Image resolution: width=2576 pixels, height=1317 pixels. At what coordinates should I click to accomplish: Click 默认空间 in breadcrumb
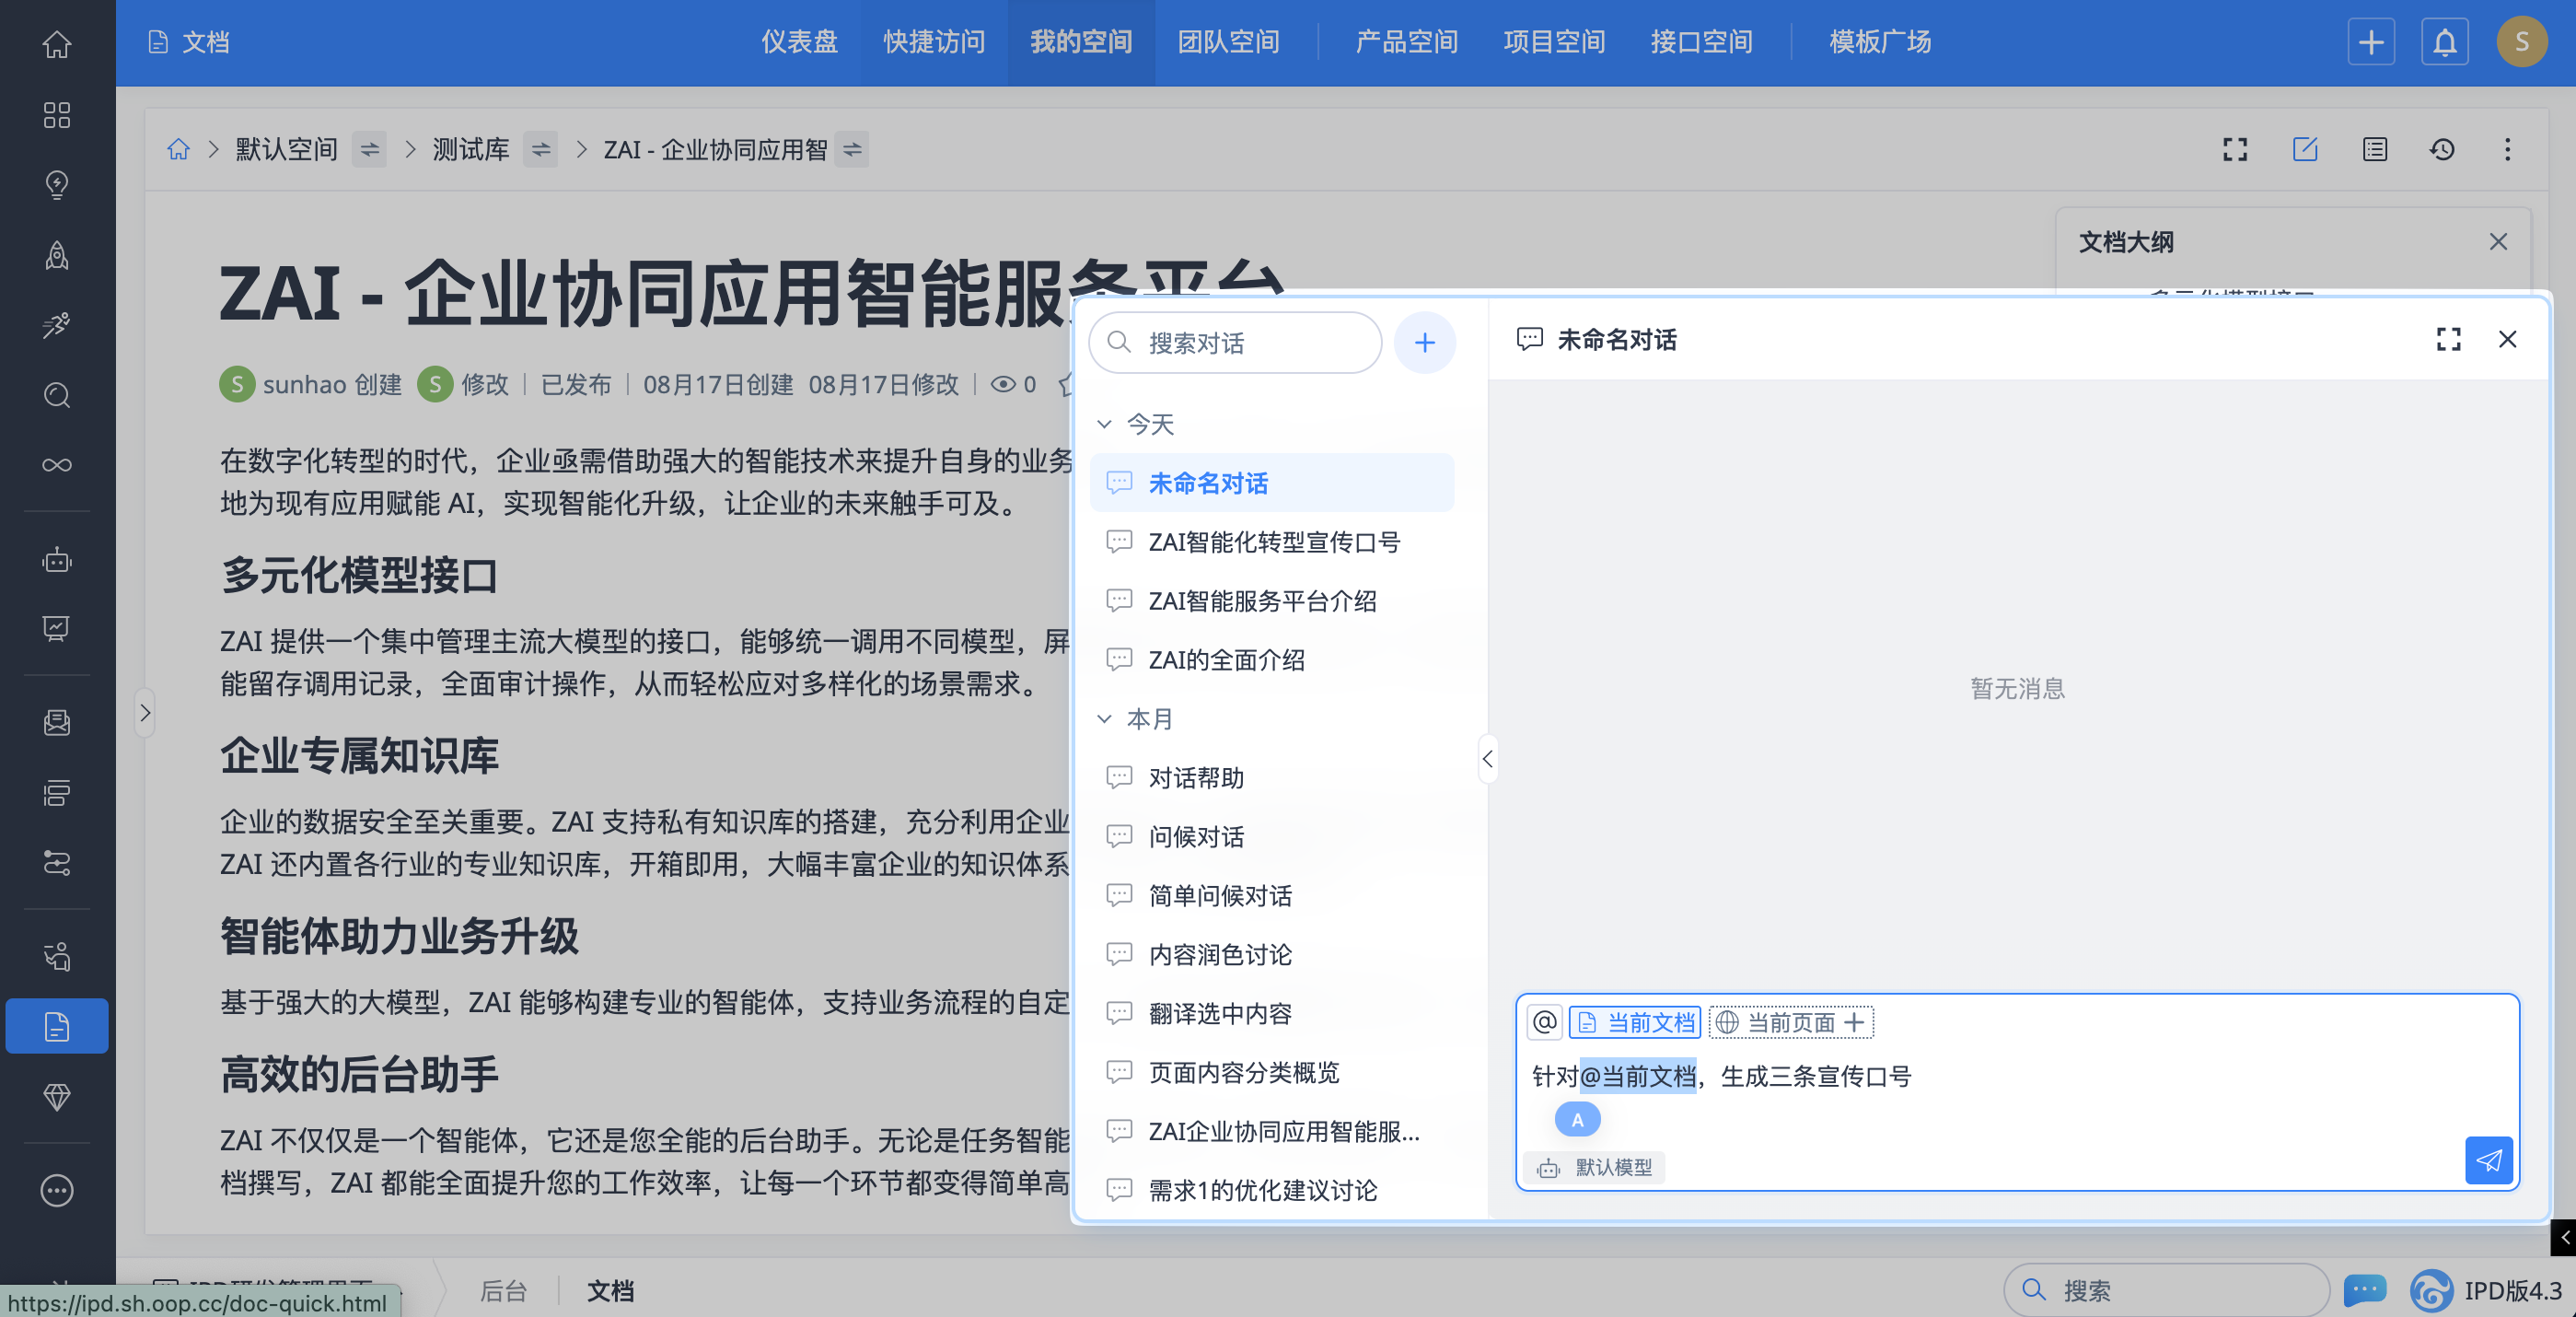click(286, 150)
